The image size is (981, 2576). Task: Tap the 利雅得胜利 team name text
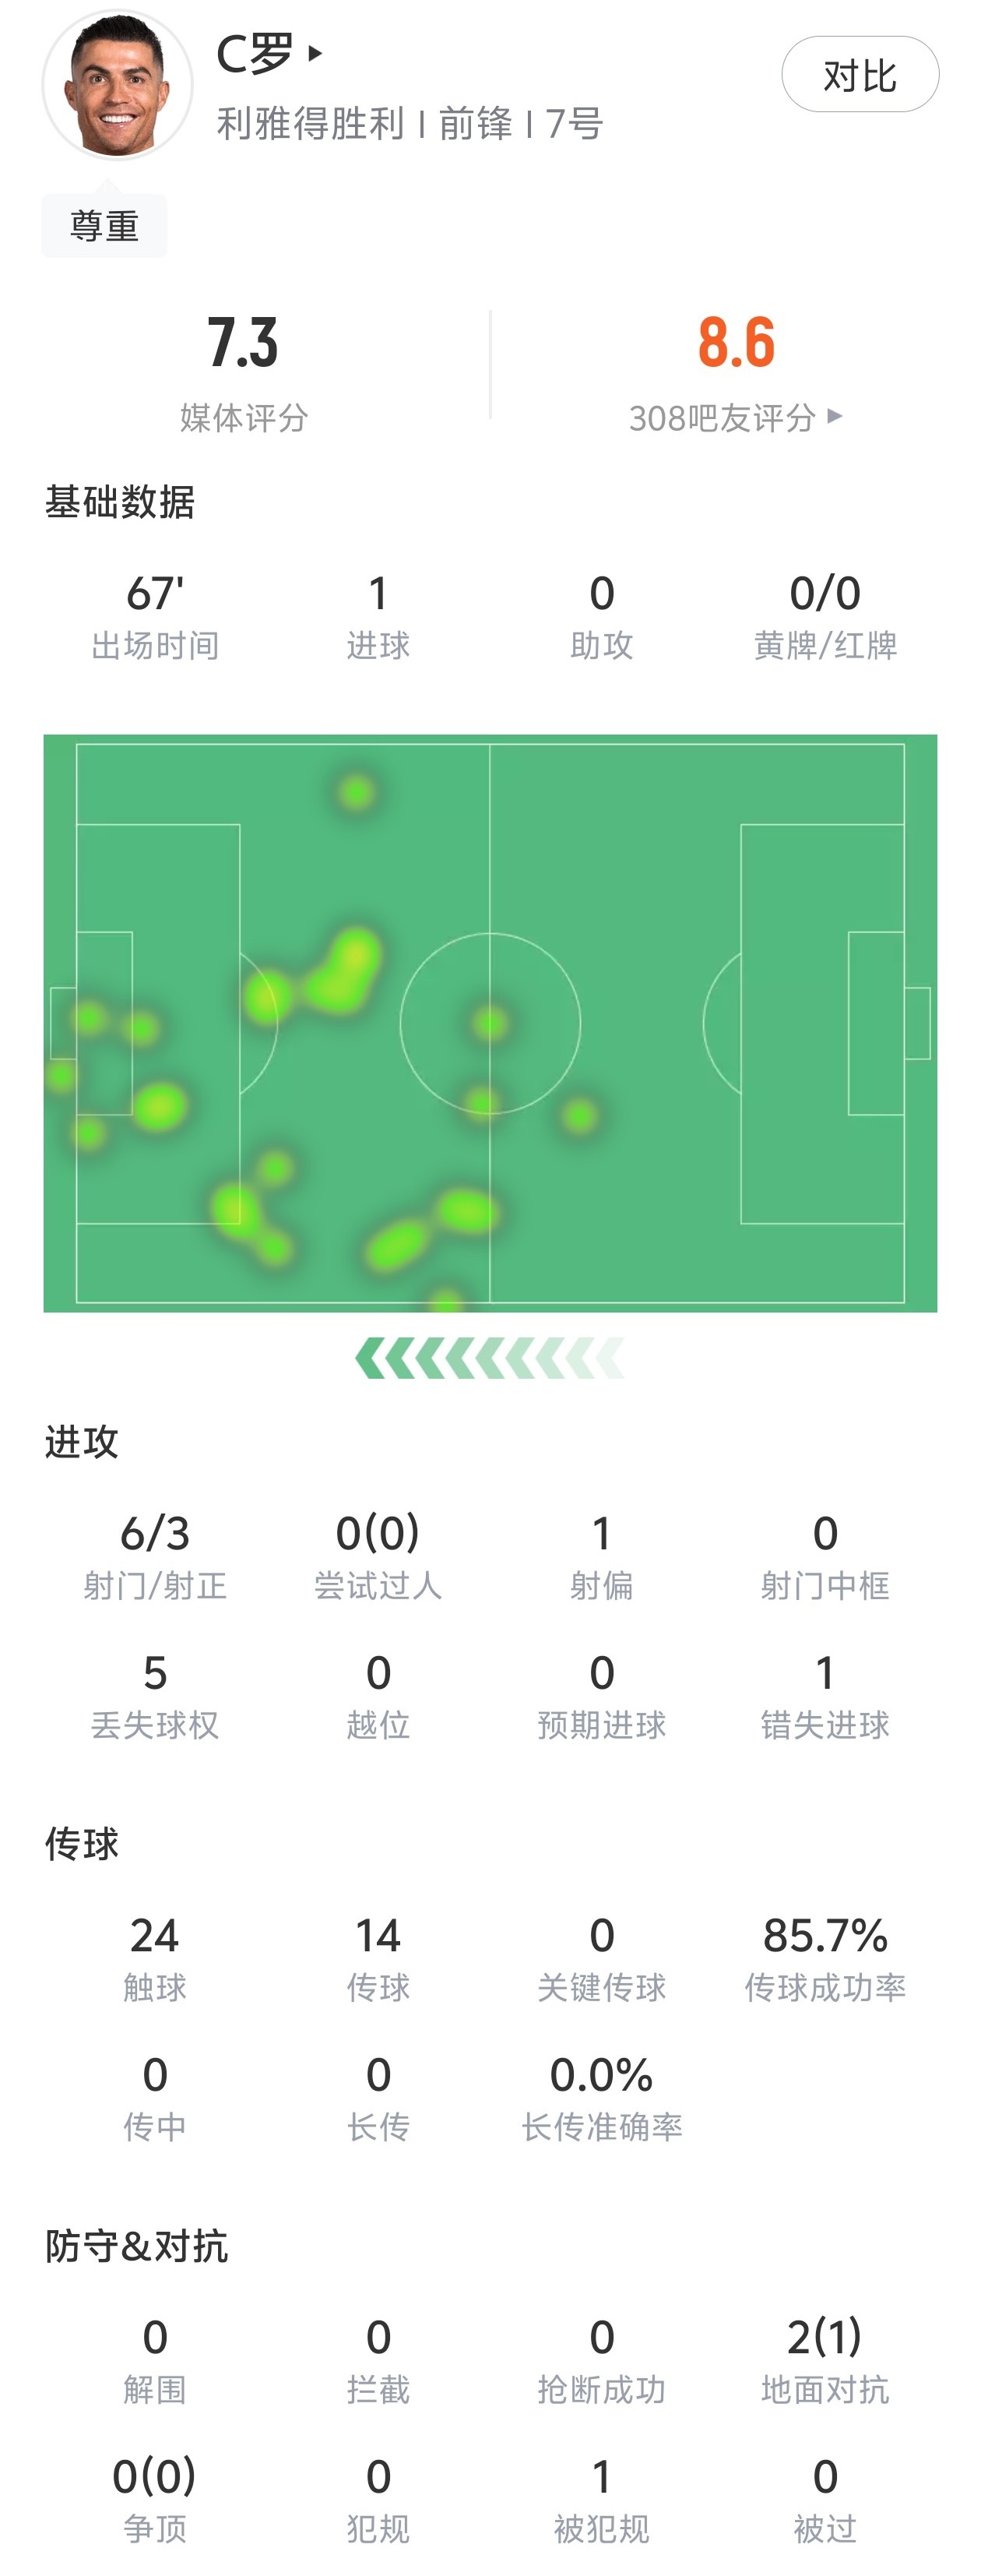tap(310, 124)
